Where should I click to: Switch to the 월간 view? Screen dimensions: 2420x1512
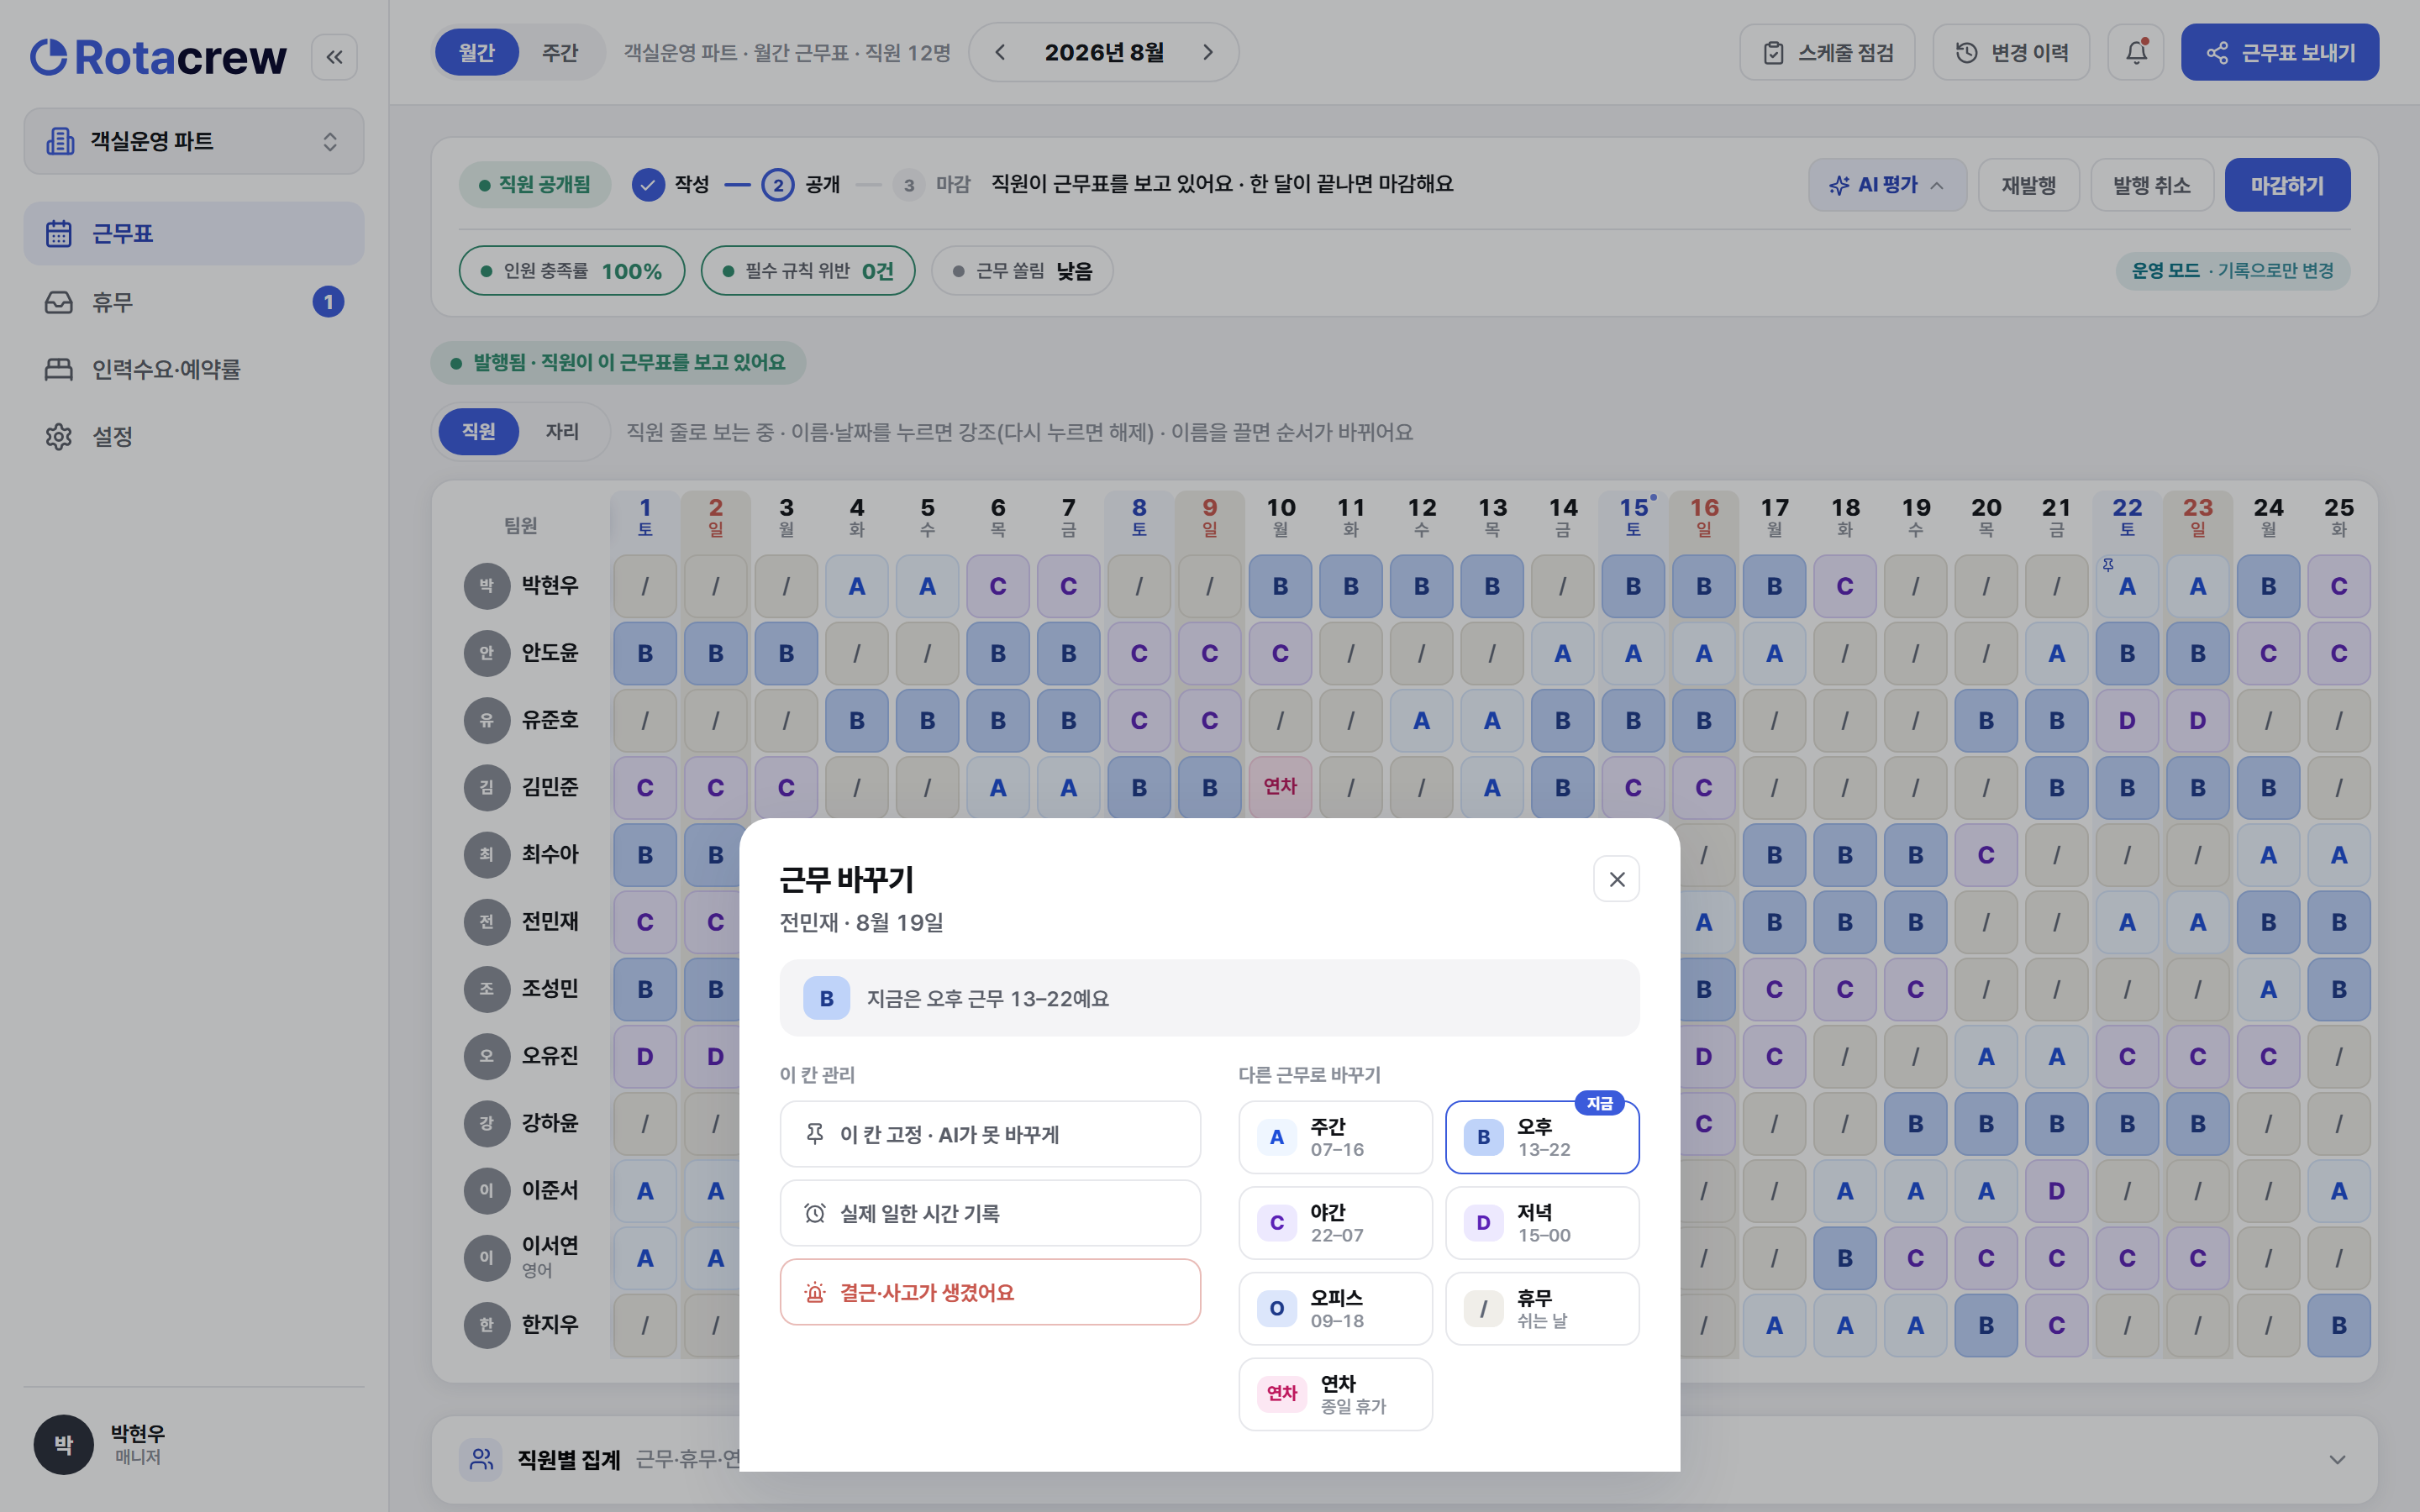[x=476, y=52]
